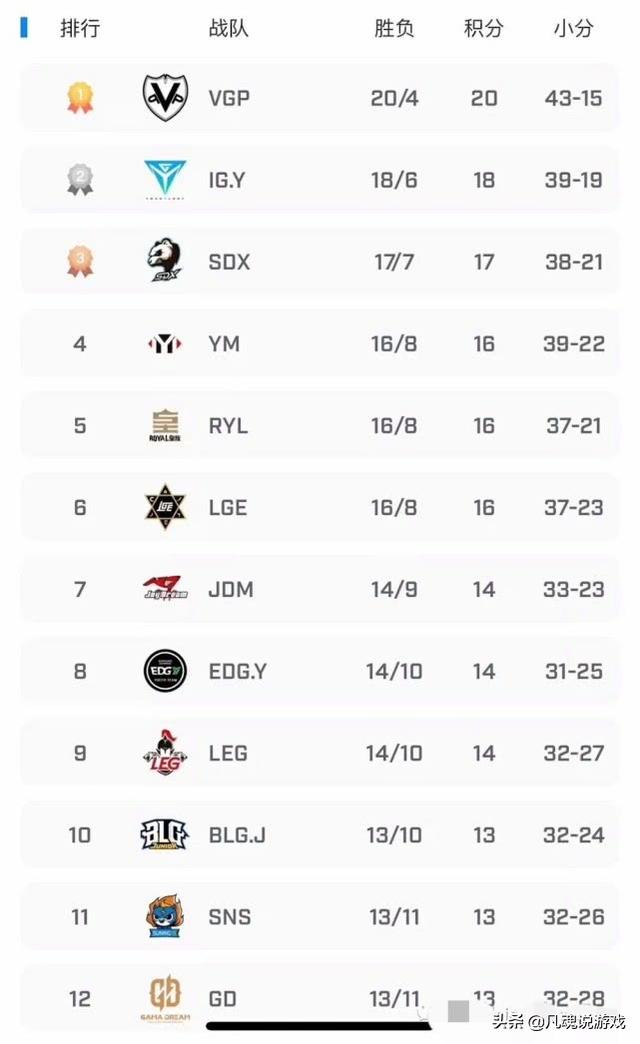Image resolution: width=640 pixels, height=1044 pixels.
Task: Click the SNS mascot logo
Action: coord(165,916)
